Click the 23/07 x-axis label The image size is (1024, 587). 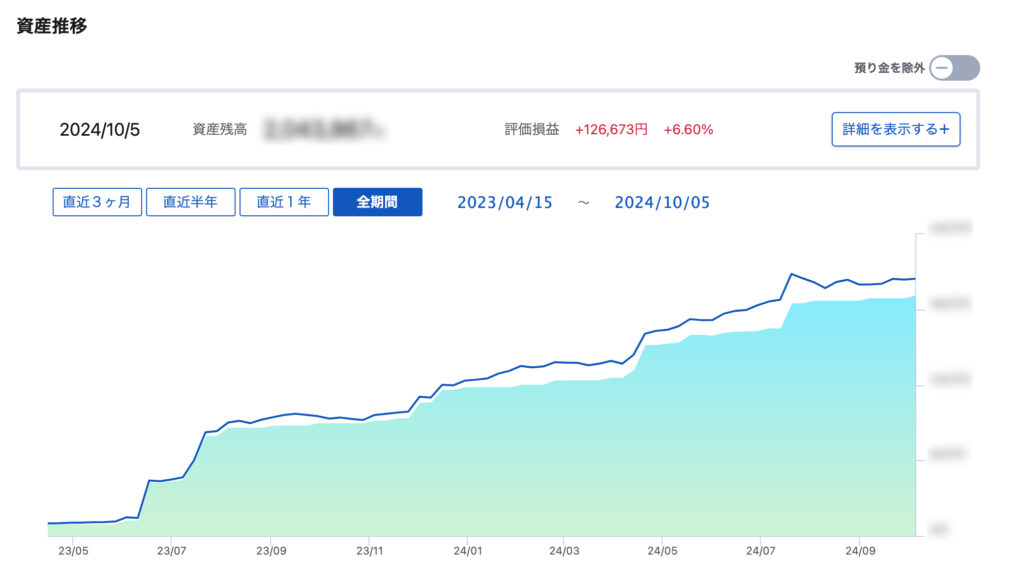(x=172, y=550)
